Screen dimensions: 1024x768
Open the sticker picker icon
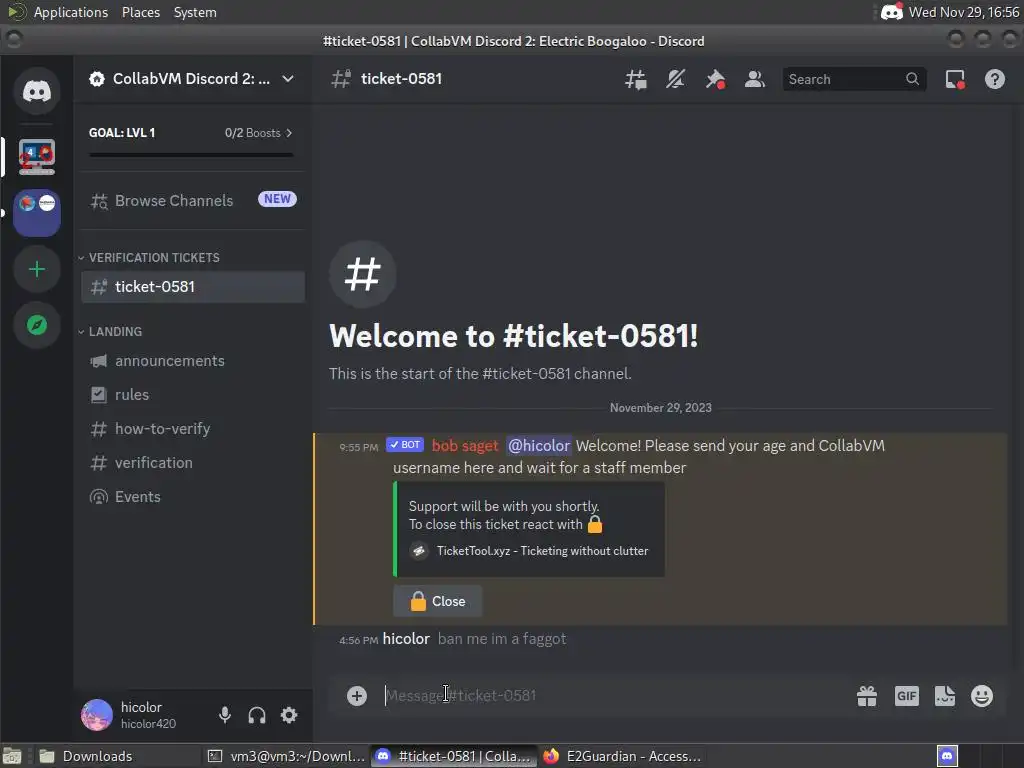click(944, 696)
